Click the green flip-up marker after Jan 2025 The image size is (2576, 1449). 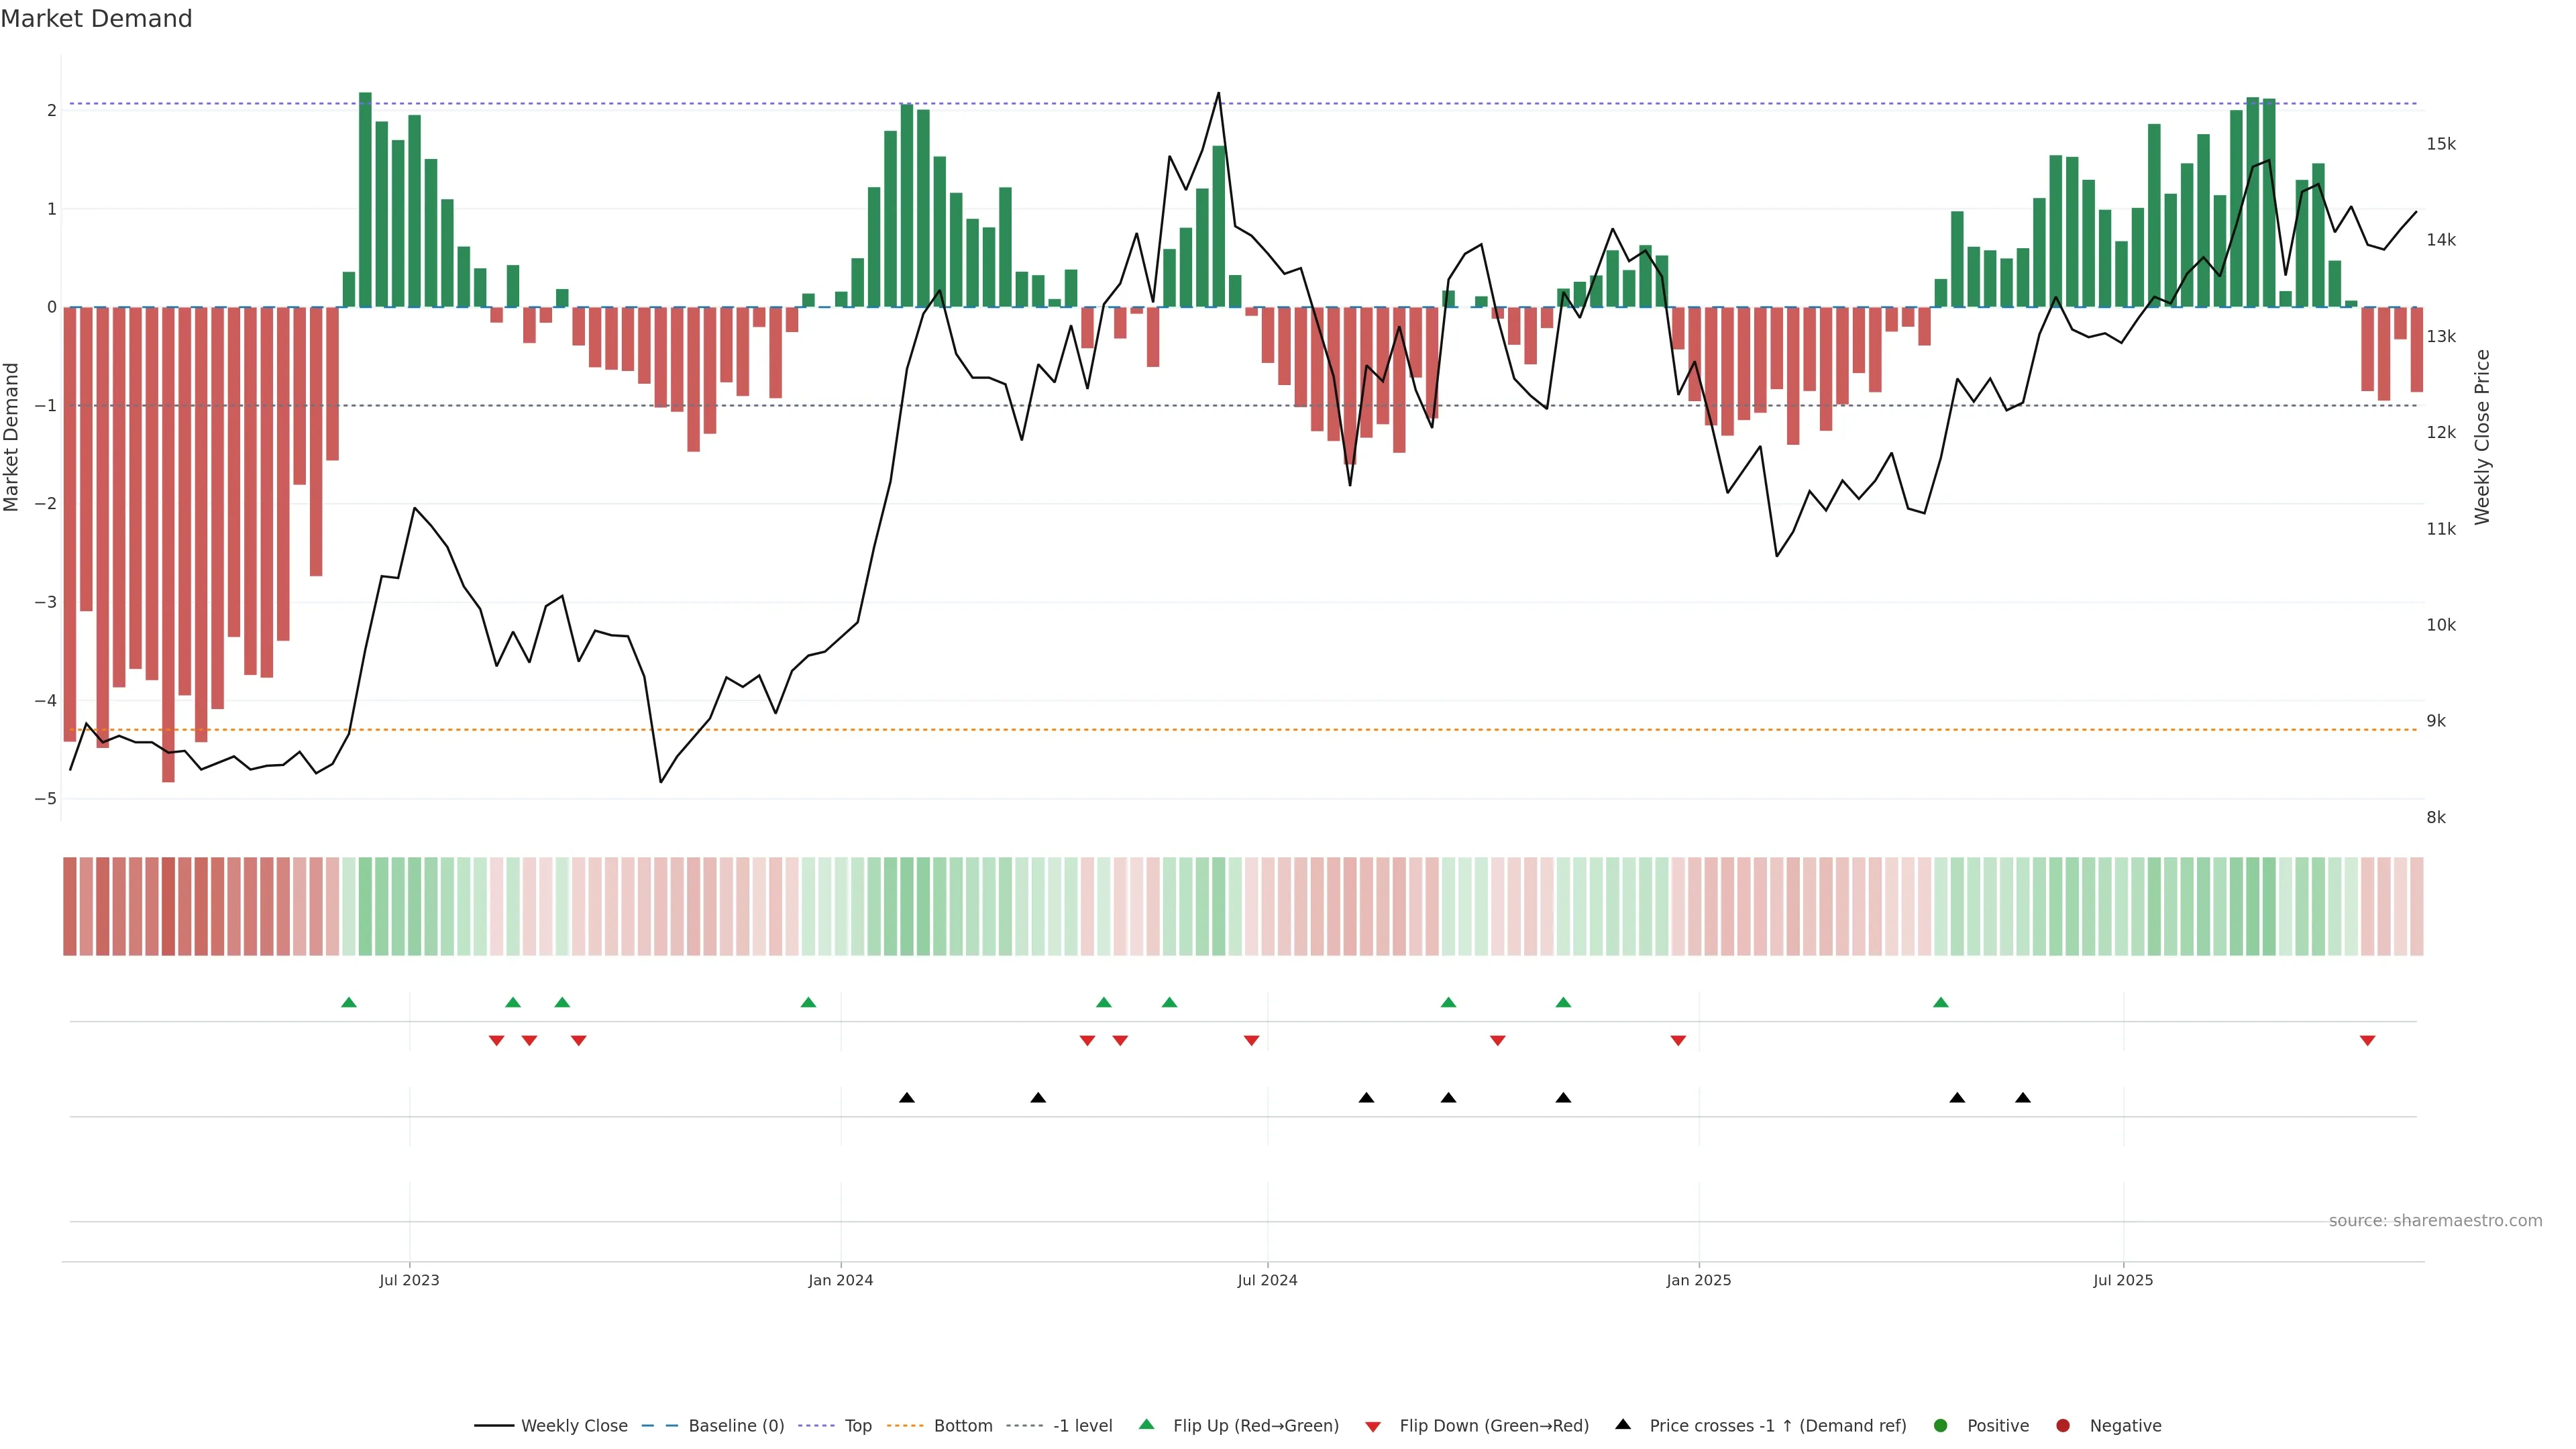[x=1940, y=1002]
